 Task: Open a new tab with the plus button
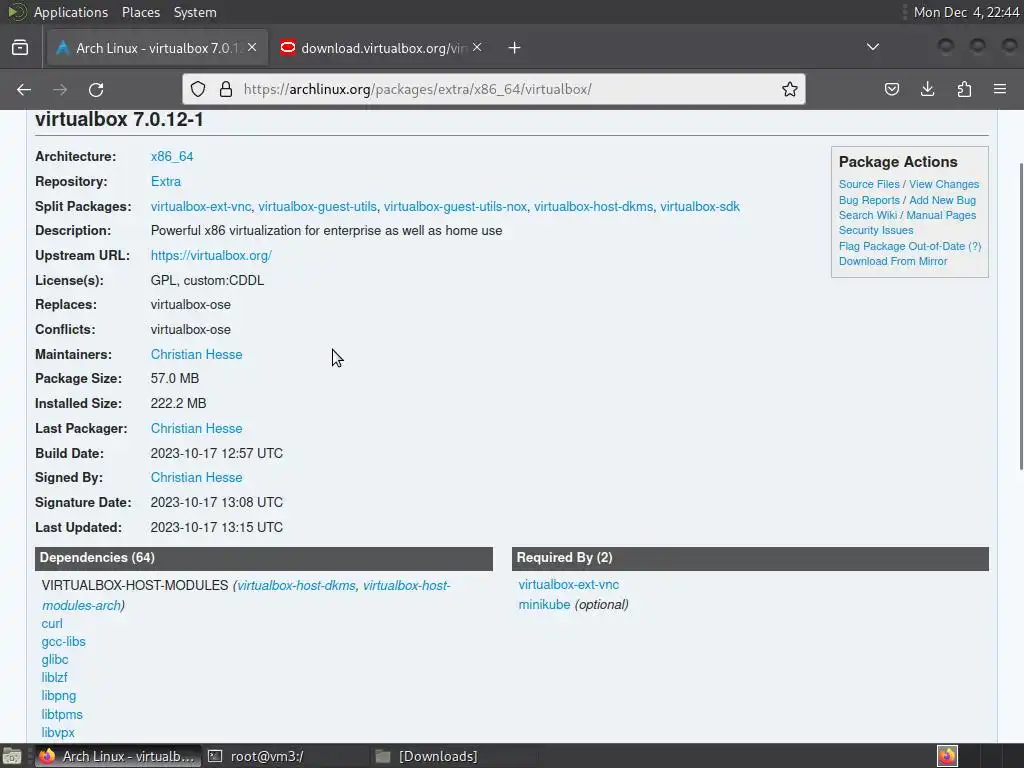(x=515, y=48)
